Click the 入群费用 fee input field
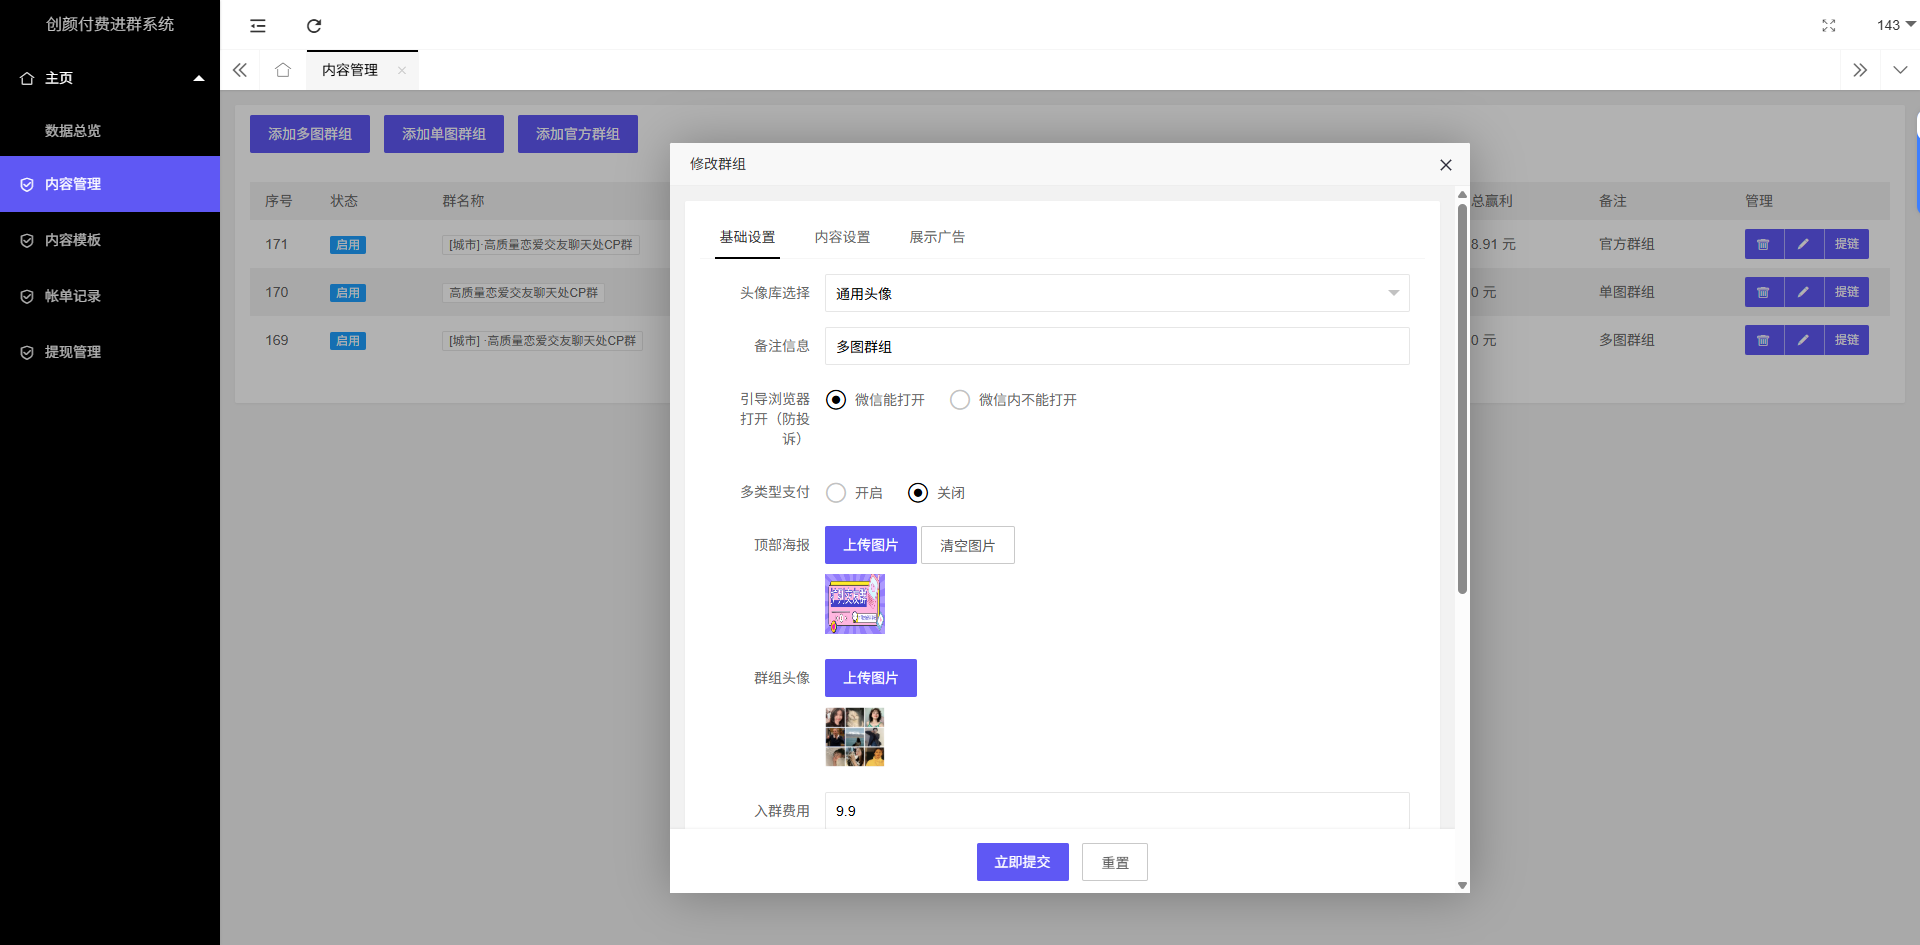The image size is (1920, 945). click(1117, 810)
